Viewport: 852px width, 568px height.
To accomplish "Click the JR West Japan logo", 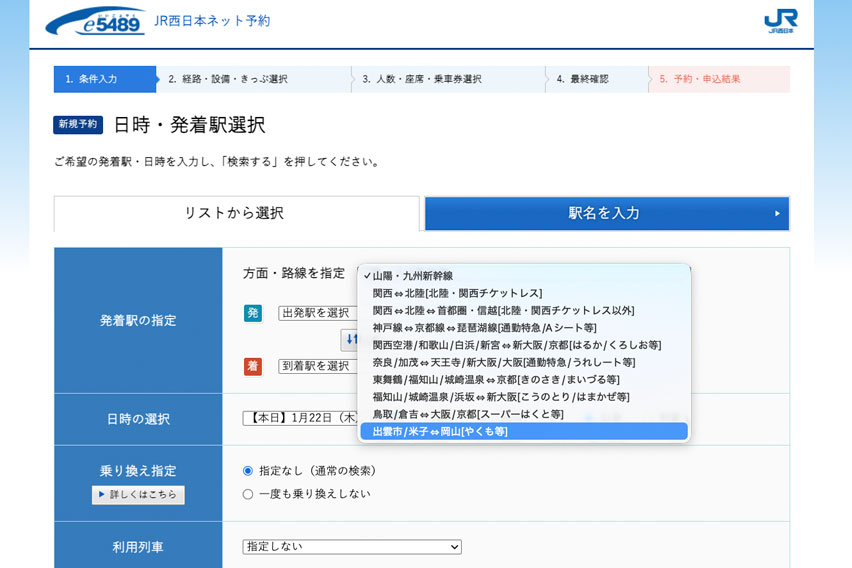I will tap(780, 21).
